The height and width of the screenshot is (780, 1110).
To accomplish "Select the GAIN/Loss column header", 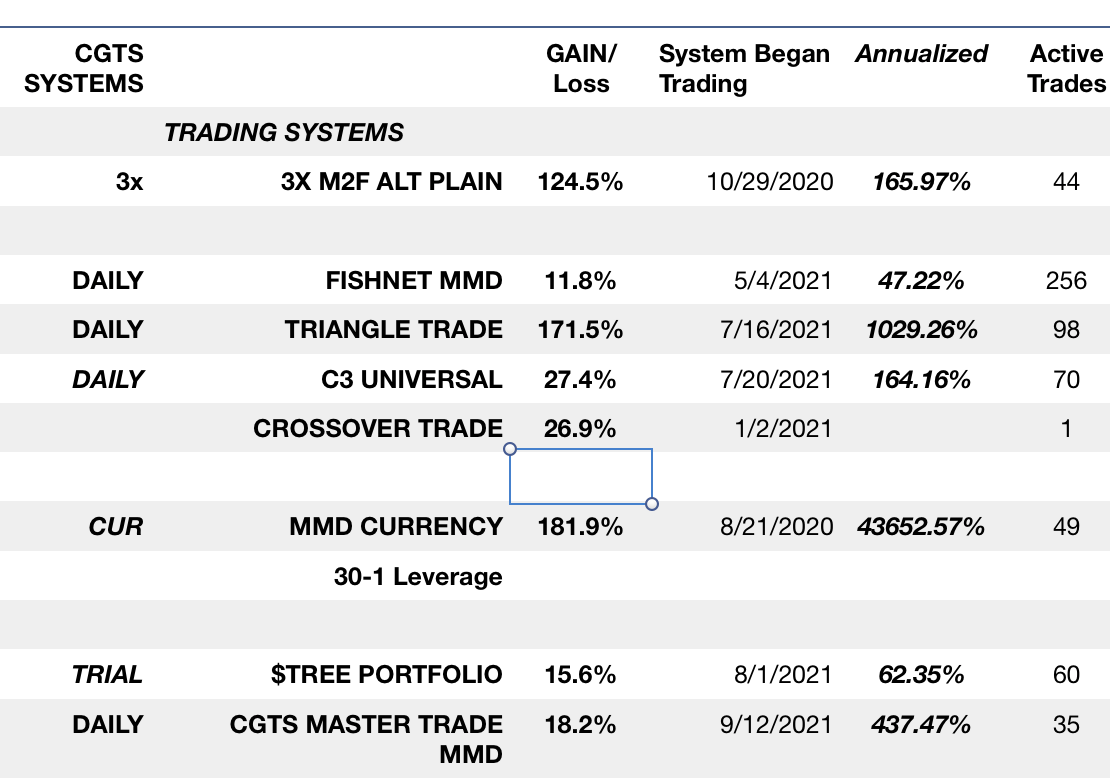I will tap(579, 69).
